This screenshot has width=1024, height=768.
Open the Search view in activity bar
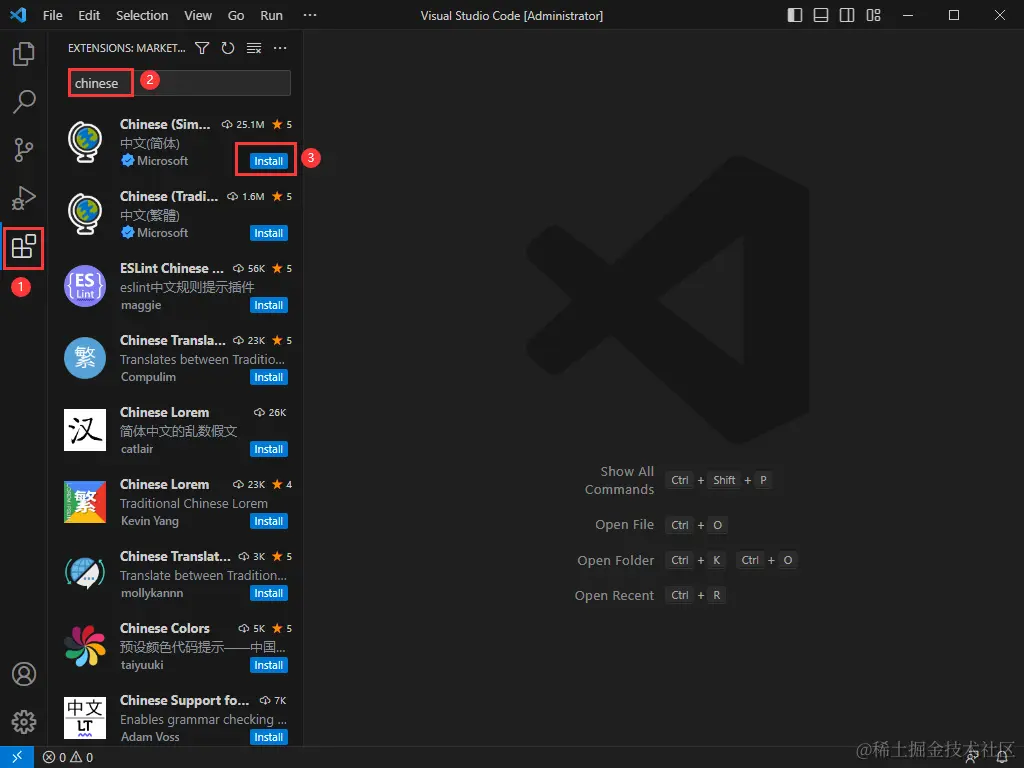pos(24,102)
